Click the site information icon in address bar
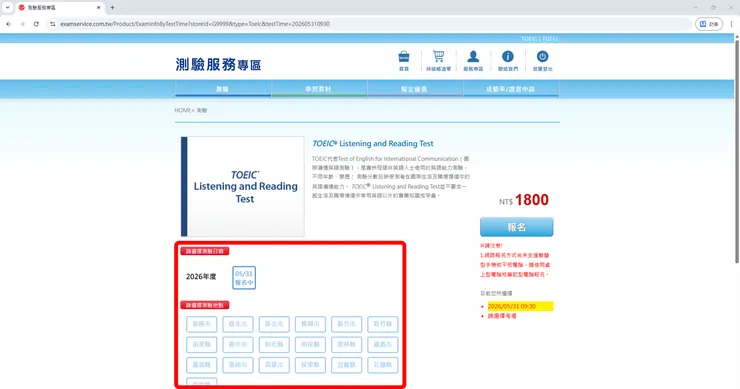The width and height of the screenshot is (740, 389). 52,24
